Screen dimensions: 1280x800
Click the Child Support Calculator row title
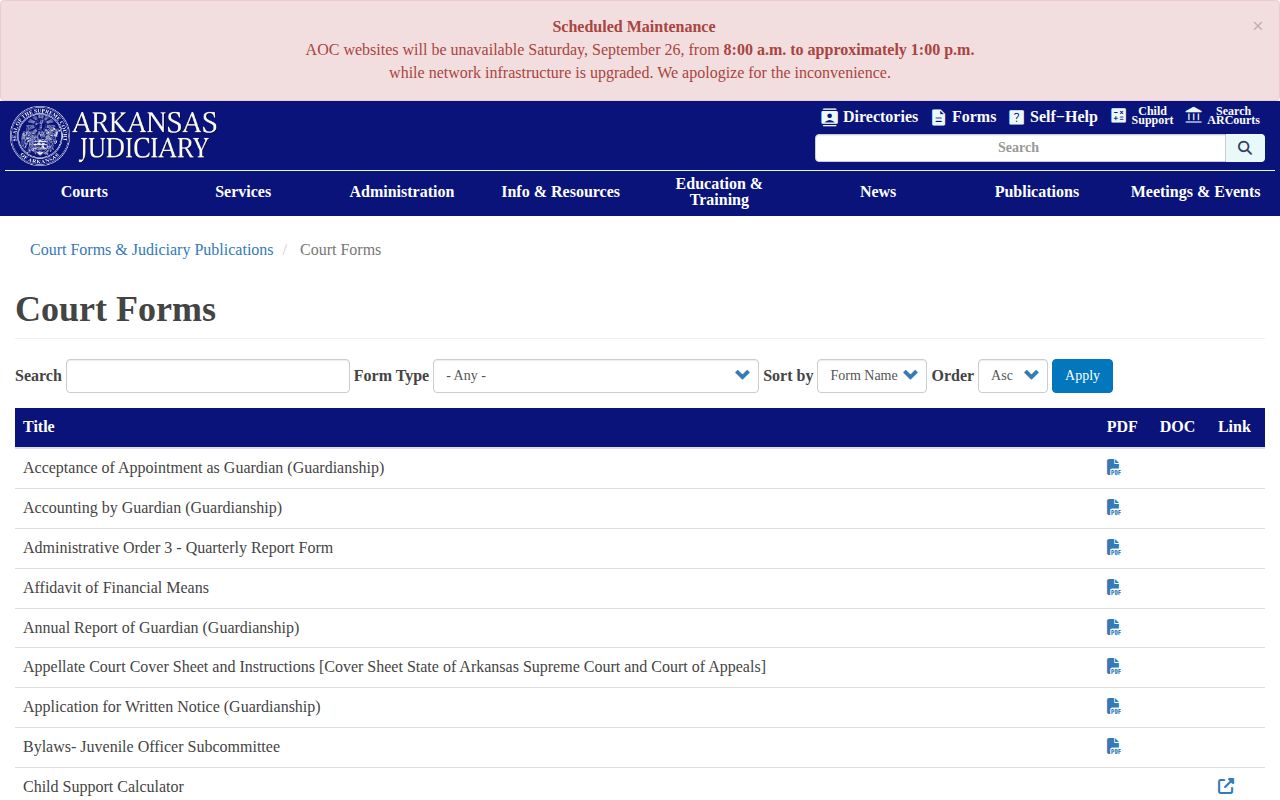[x=104, y=787]
